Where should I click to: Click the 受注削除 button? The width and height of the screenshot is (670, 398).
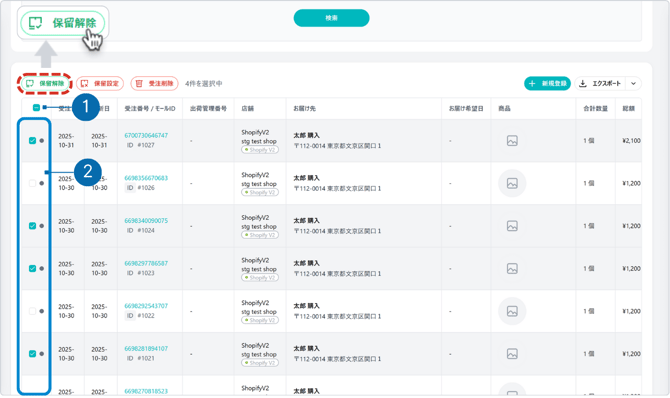pos(155,83)
